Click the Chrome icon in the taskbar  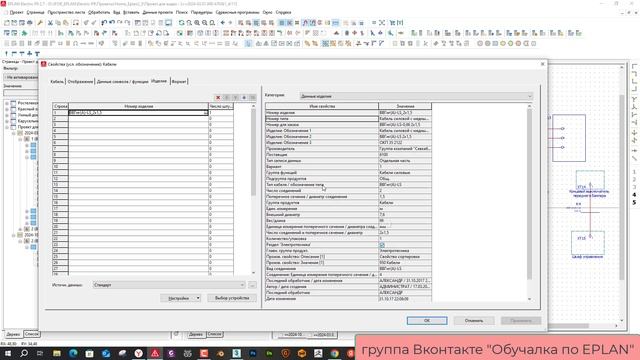[x=335, y=353]
